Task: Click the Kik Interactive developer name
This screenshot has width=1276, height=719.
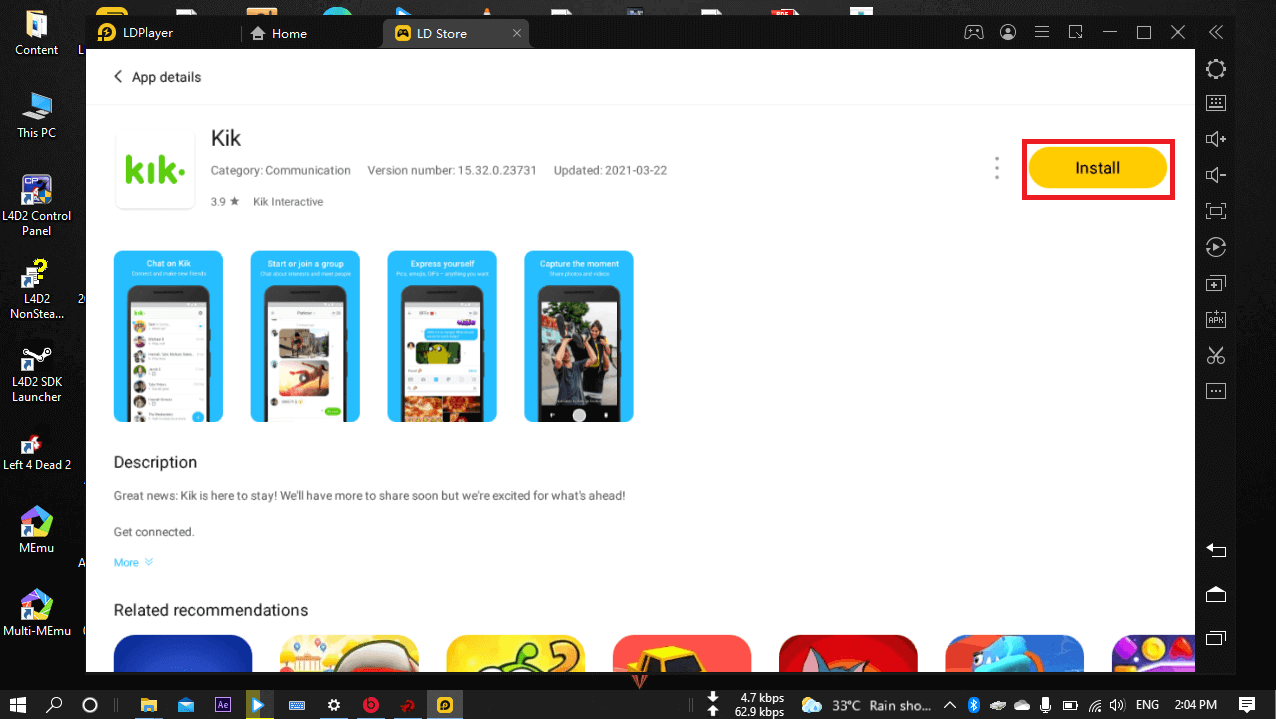Action: coord(288,202)
